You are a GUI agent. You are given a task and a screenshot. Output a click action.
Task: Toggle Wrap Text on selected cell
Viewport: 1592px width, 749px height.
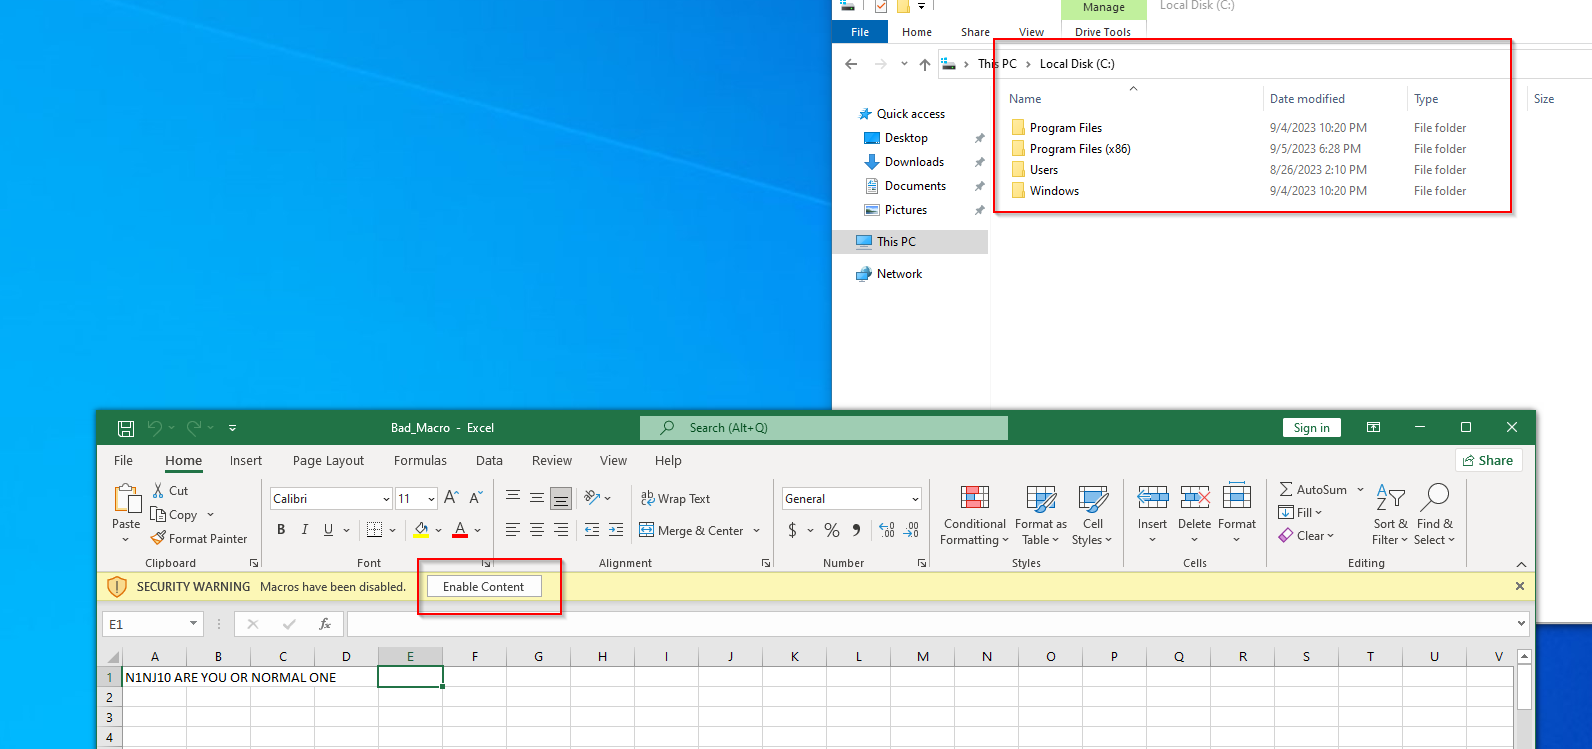675,499
